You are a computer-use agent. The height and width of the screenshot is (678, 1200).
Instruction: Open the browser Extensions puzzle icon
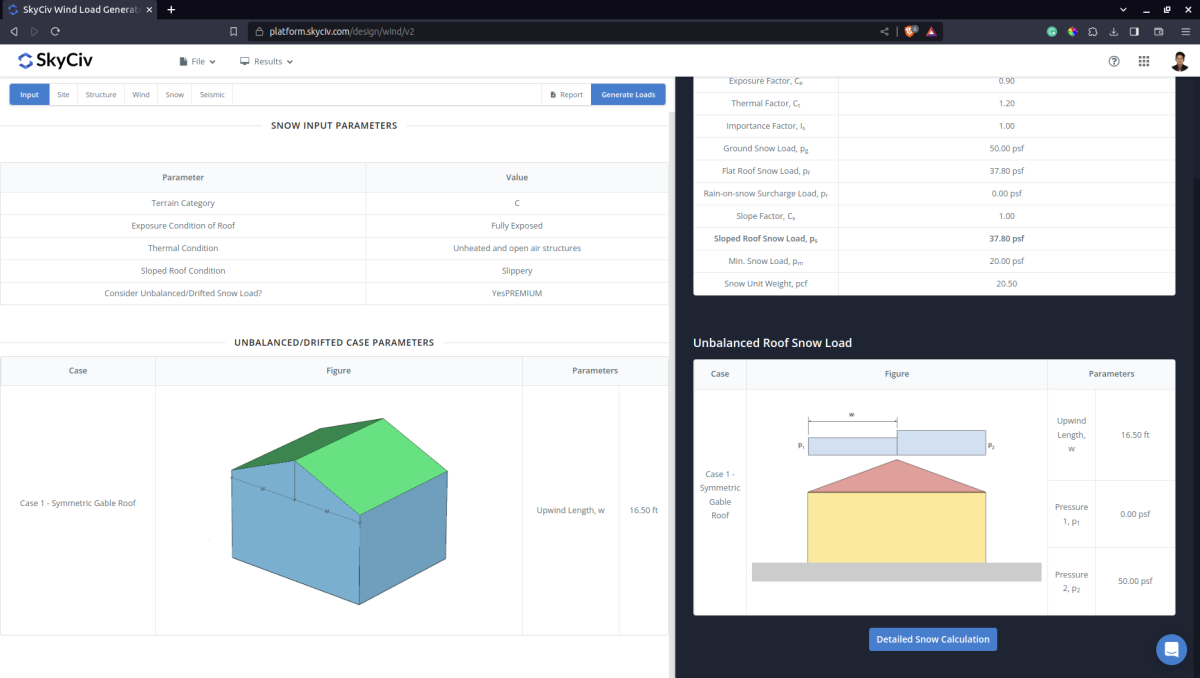coord(1091,31)
